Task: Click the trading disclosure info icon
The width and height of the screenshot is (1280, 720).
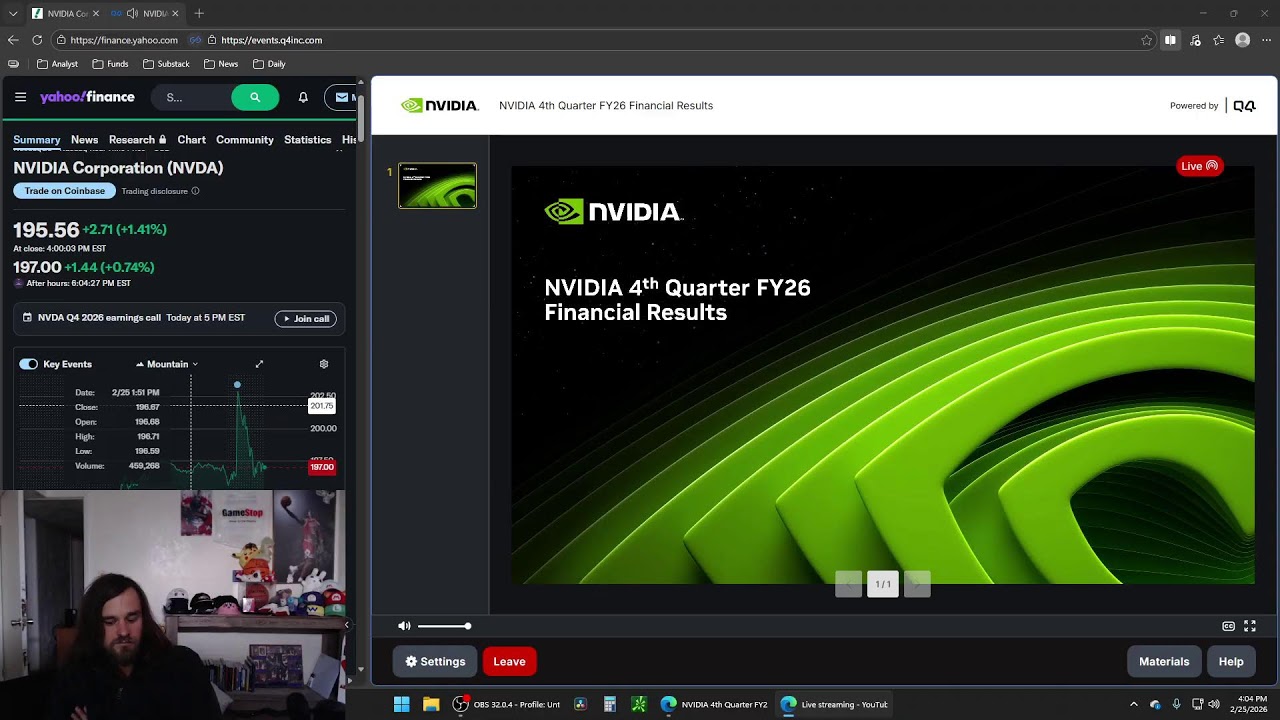Action: pos(195,191)
